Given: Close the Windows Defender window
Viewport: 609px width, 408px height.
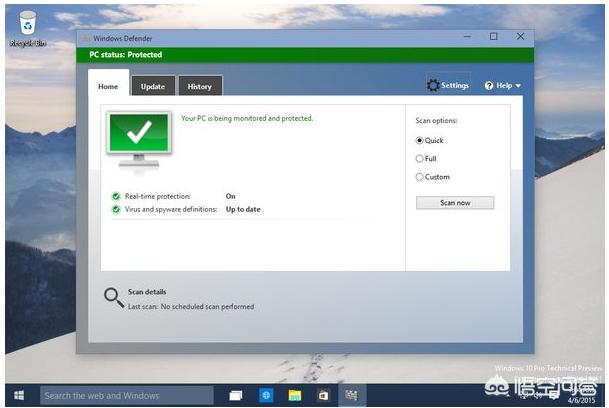Looking at the screenshot, I should pos(520,37).
